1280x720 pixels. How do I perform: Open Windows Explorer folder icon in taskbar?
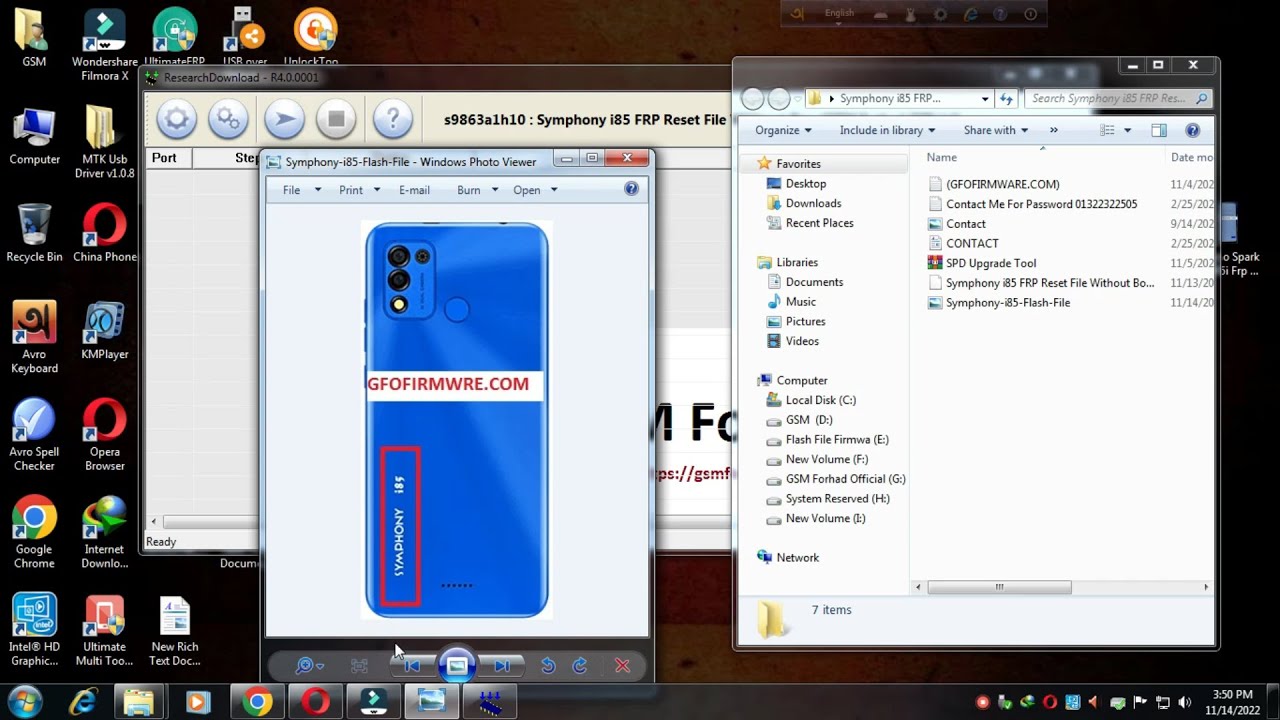click(138, 703)
